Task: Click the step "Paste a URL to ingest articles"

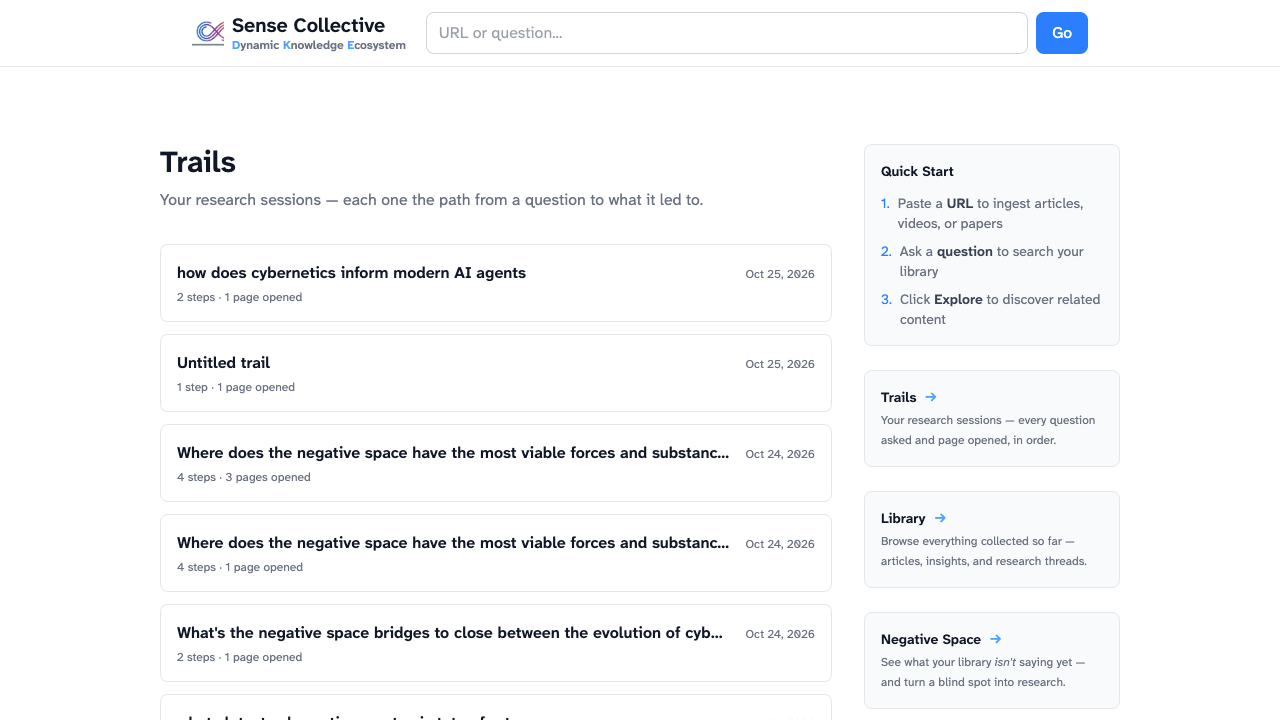Action: coord(990,213)
